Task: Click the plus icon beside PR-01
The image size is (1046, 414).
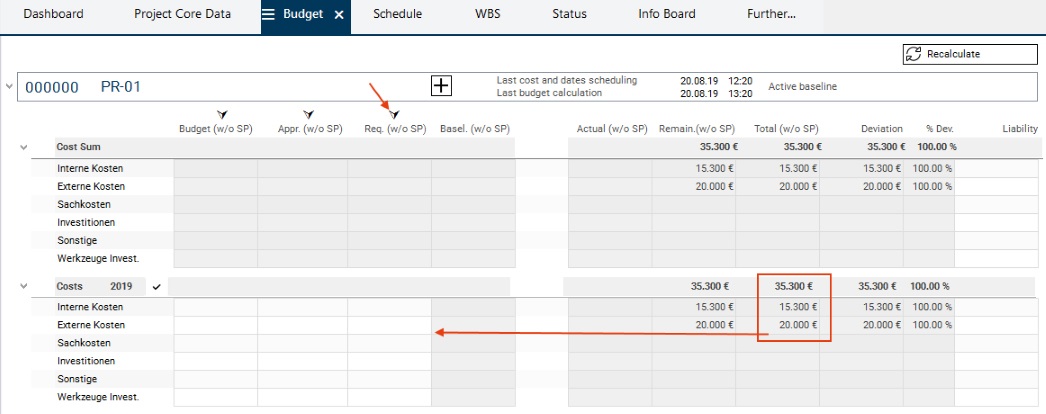Action: coord(441,86)
